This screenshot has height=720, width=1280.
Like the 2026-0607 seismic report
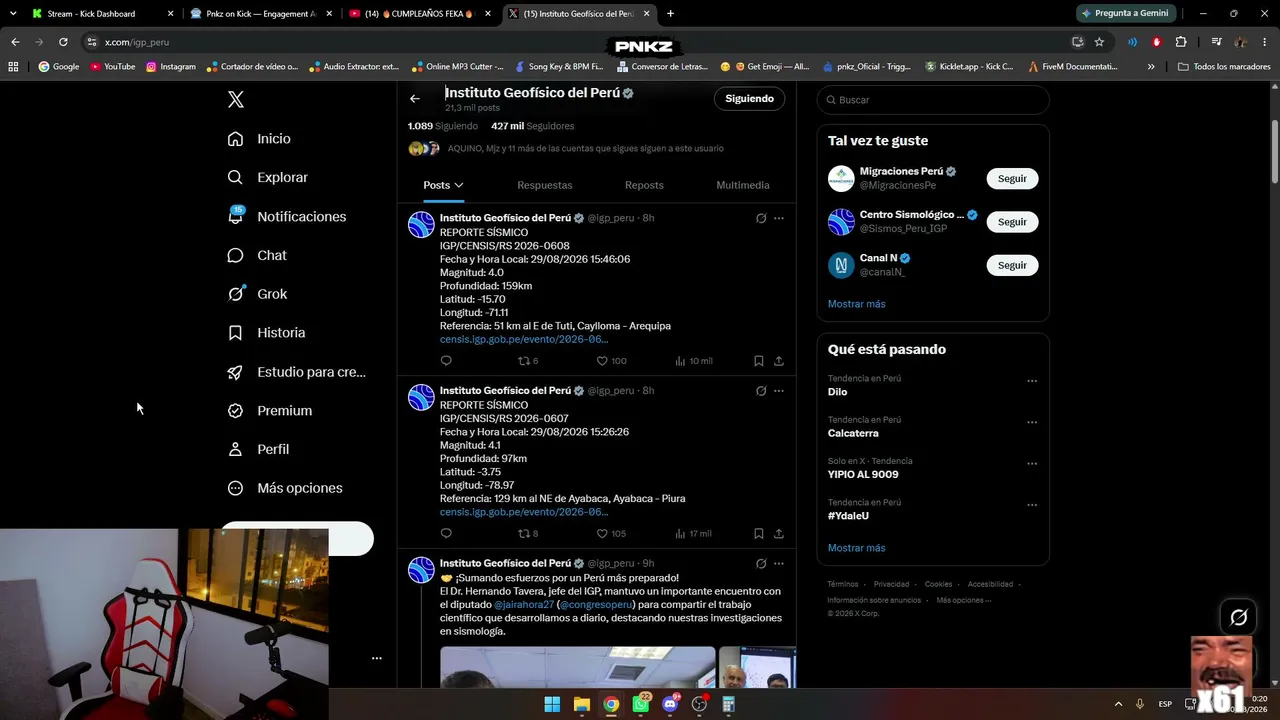[611, 534]
